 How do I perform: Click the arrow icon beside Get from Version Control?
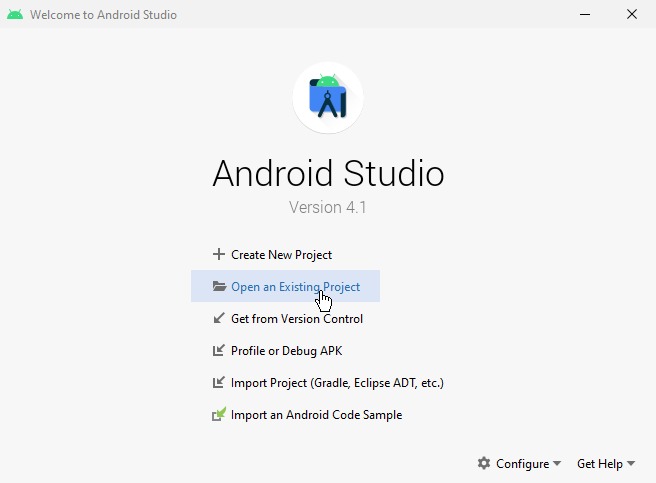coord(219,319)
